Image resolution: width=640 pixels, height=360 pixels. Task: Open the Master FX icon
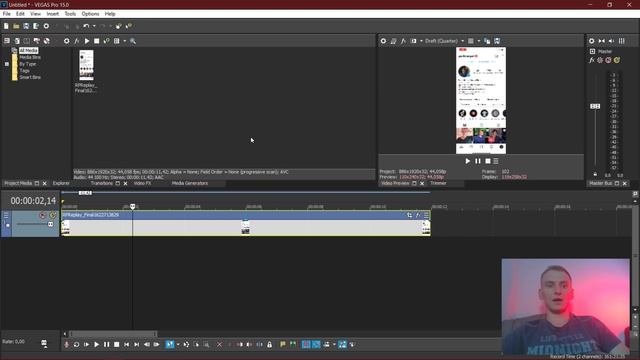click(592, 60)
